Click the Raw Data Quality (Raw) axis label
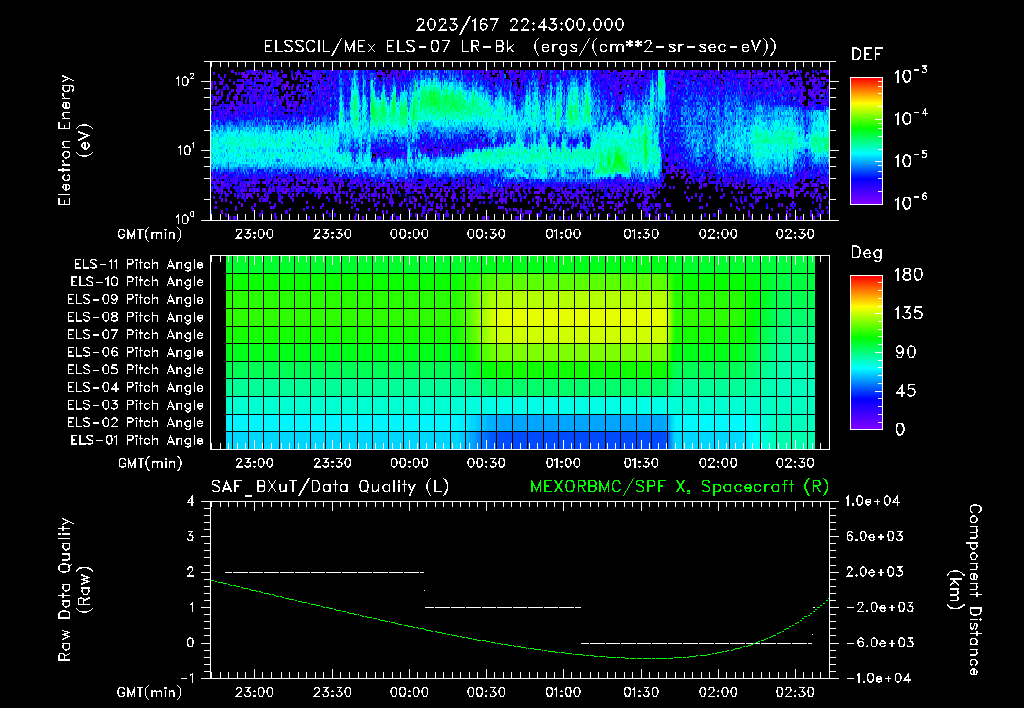This screenshot has width=1024, height=708. [x=74, y=590]
